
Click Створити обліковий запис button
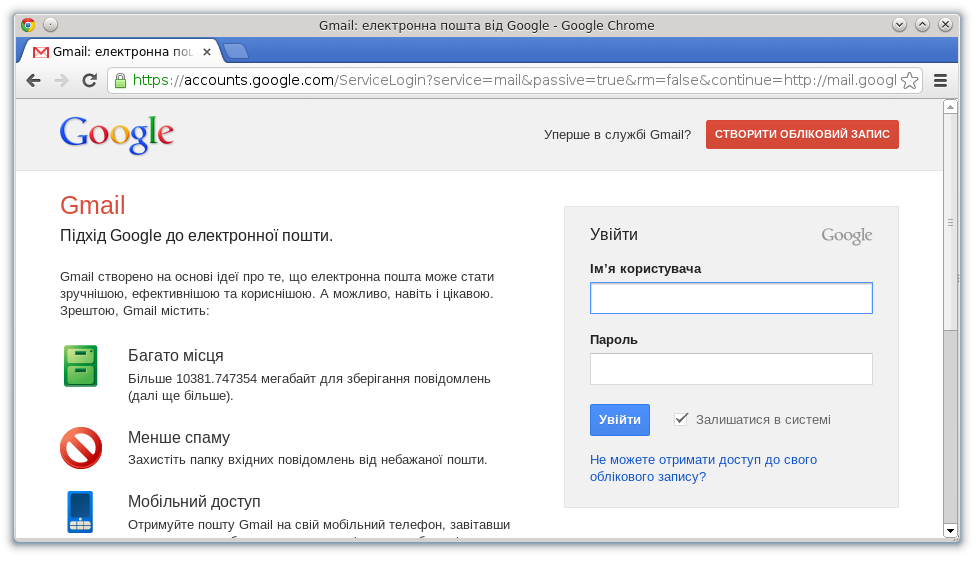[802, 134]
